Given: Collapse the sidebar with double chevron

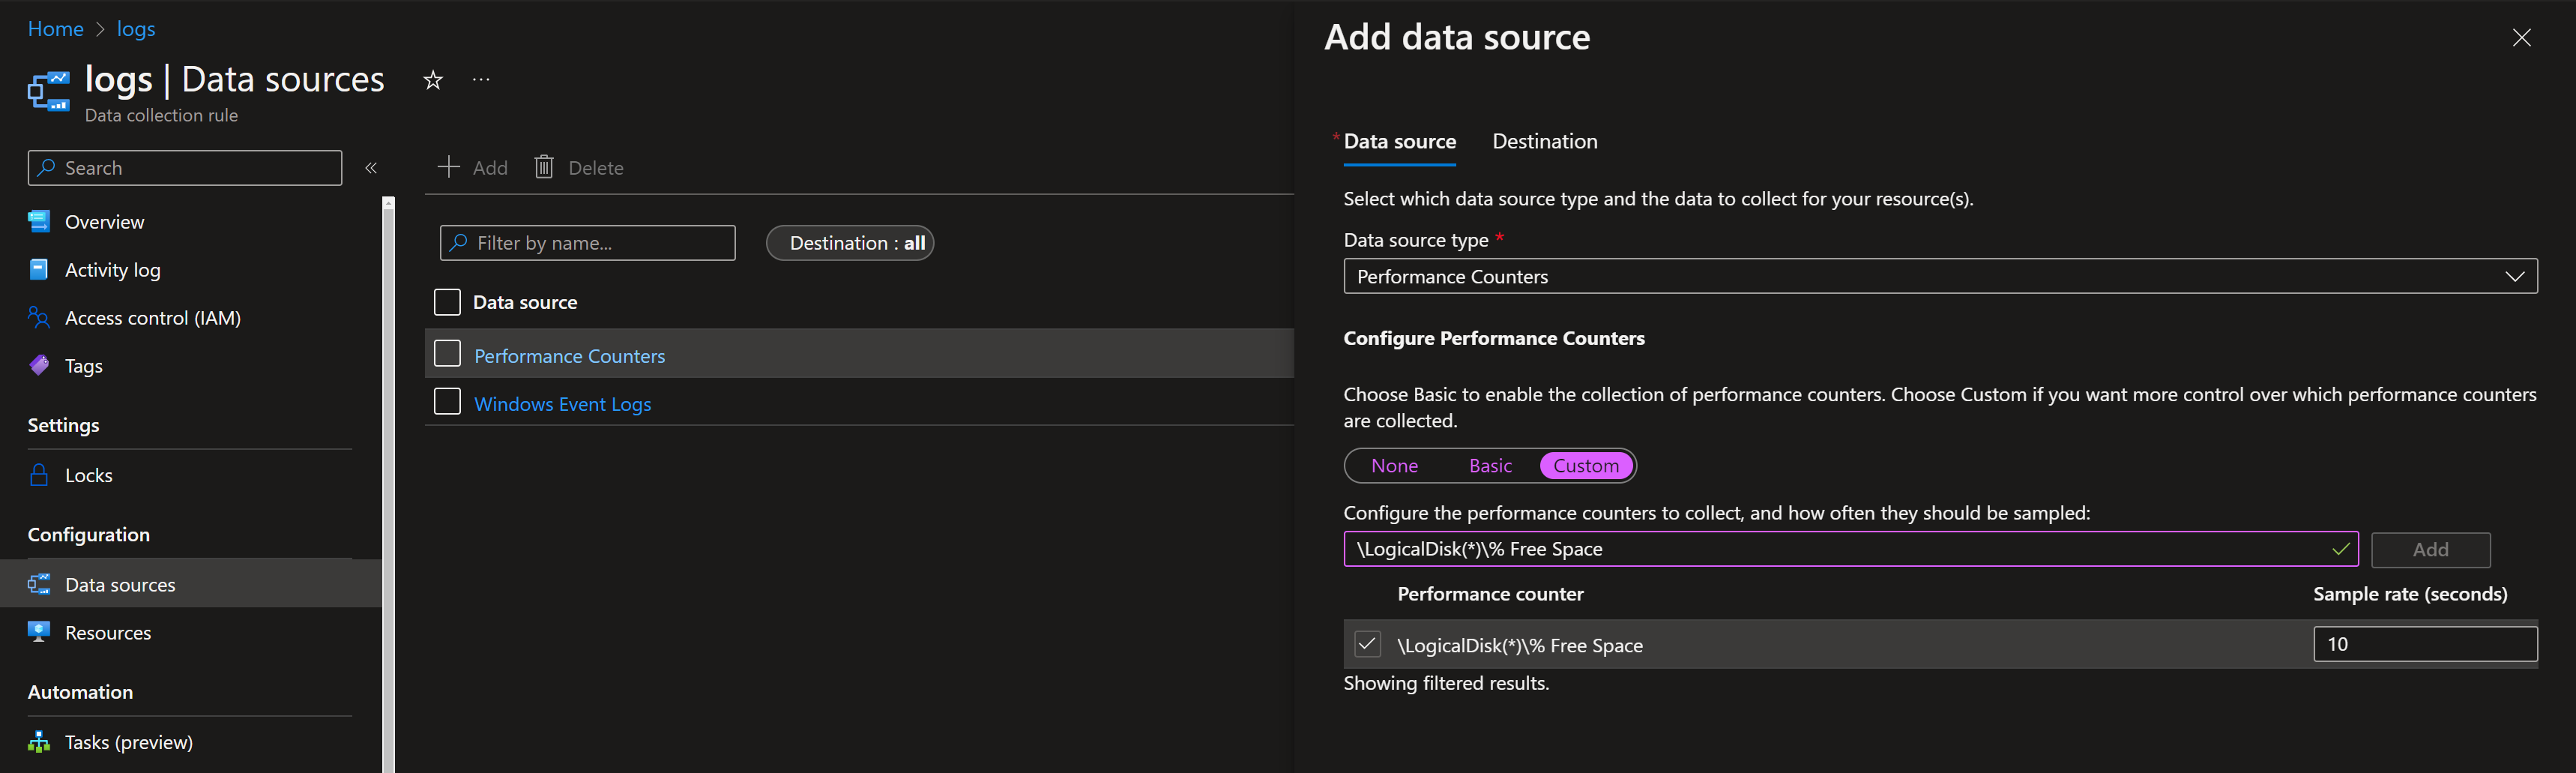Looking at the screenshot, I should point(371,168).
